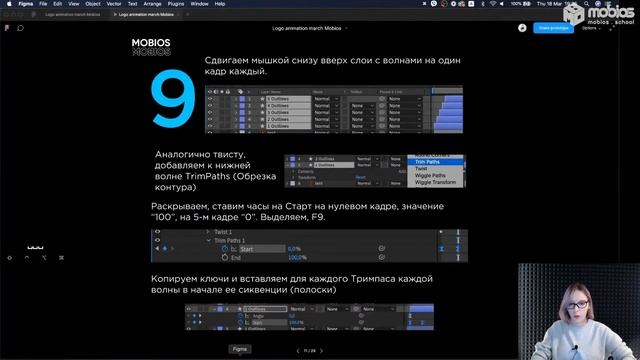Open the Window menu
The image size is (640, 360).
click(200, 4)
